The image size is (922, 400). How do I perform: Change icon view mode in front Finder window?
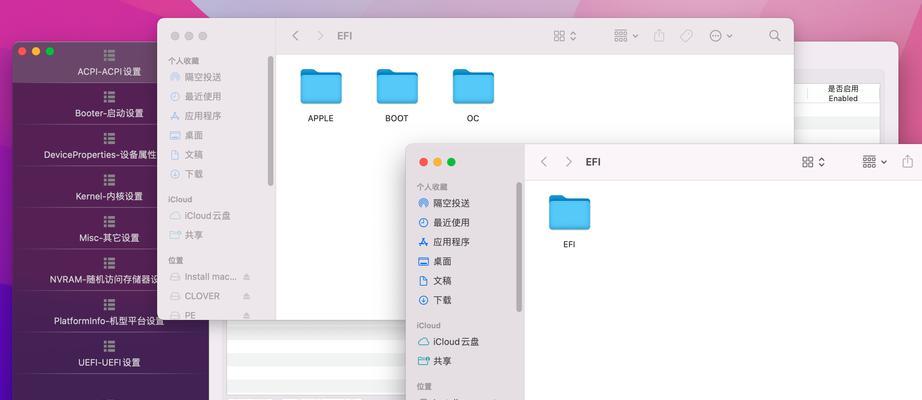813,162
